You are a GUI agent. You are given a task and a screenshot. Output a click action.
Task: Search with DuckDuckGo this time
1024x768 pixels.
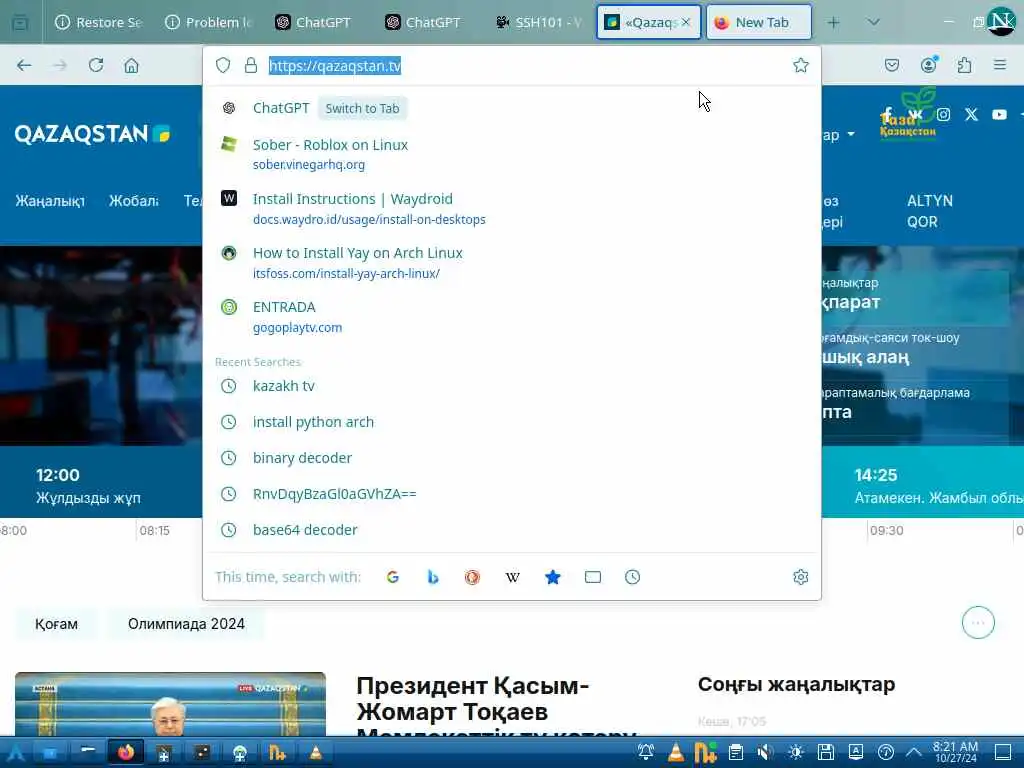472,577
